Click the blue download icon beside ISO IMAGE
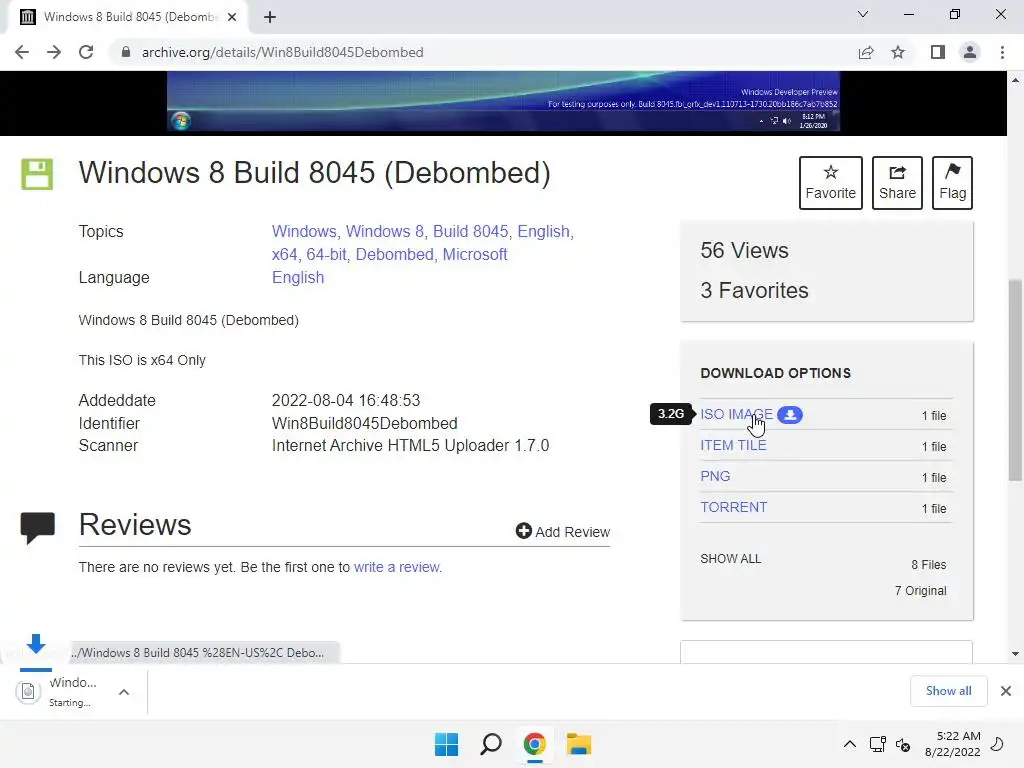The width and height of the screenshot is (1024, 768). 790,415
